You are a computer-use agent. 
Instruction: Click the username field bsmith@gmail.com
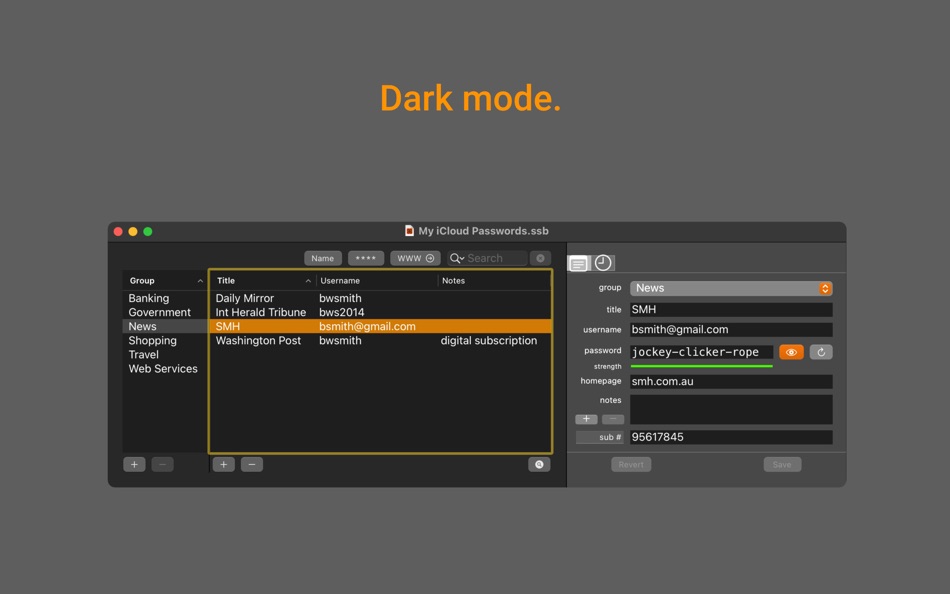[731, 330]
